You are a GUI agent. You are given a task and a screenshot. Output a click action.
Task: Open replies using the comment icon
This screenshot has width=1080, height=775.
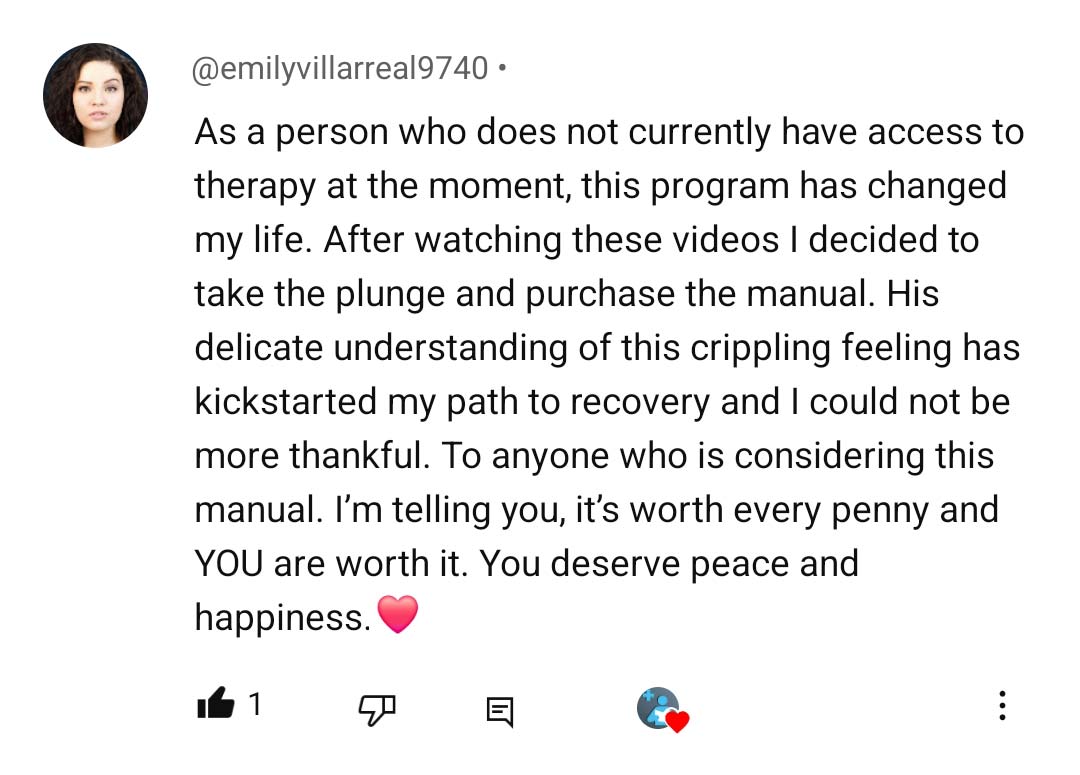[x=499, y=710]
